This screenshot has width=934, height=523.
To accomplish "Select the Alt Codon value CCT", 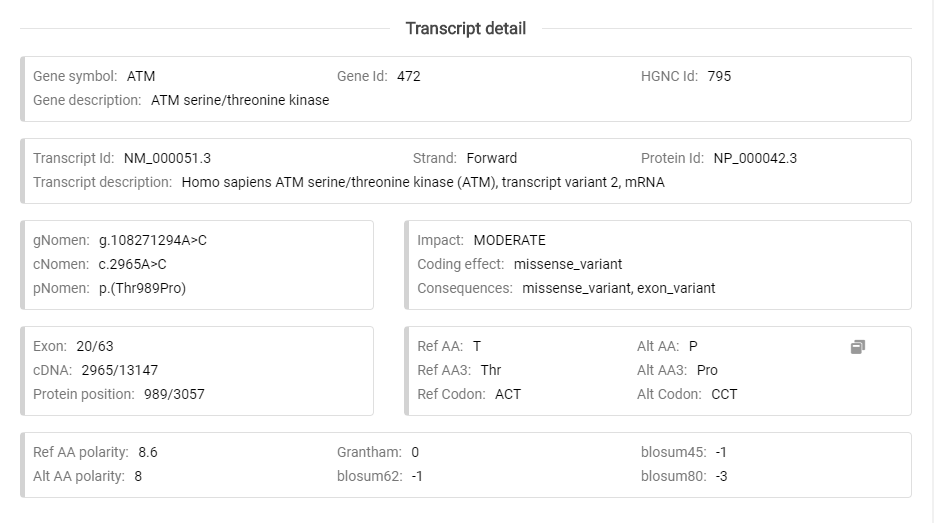I will tap(724, 394).
